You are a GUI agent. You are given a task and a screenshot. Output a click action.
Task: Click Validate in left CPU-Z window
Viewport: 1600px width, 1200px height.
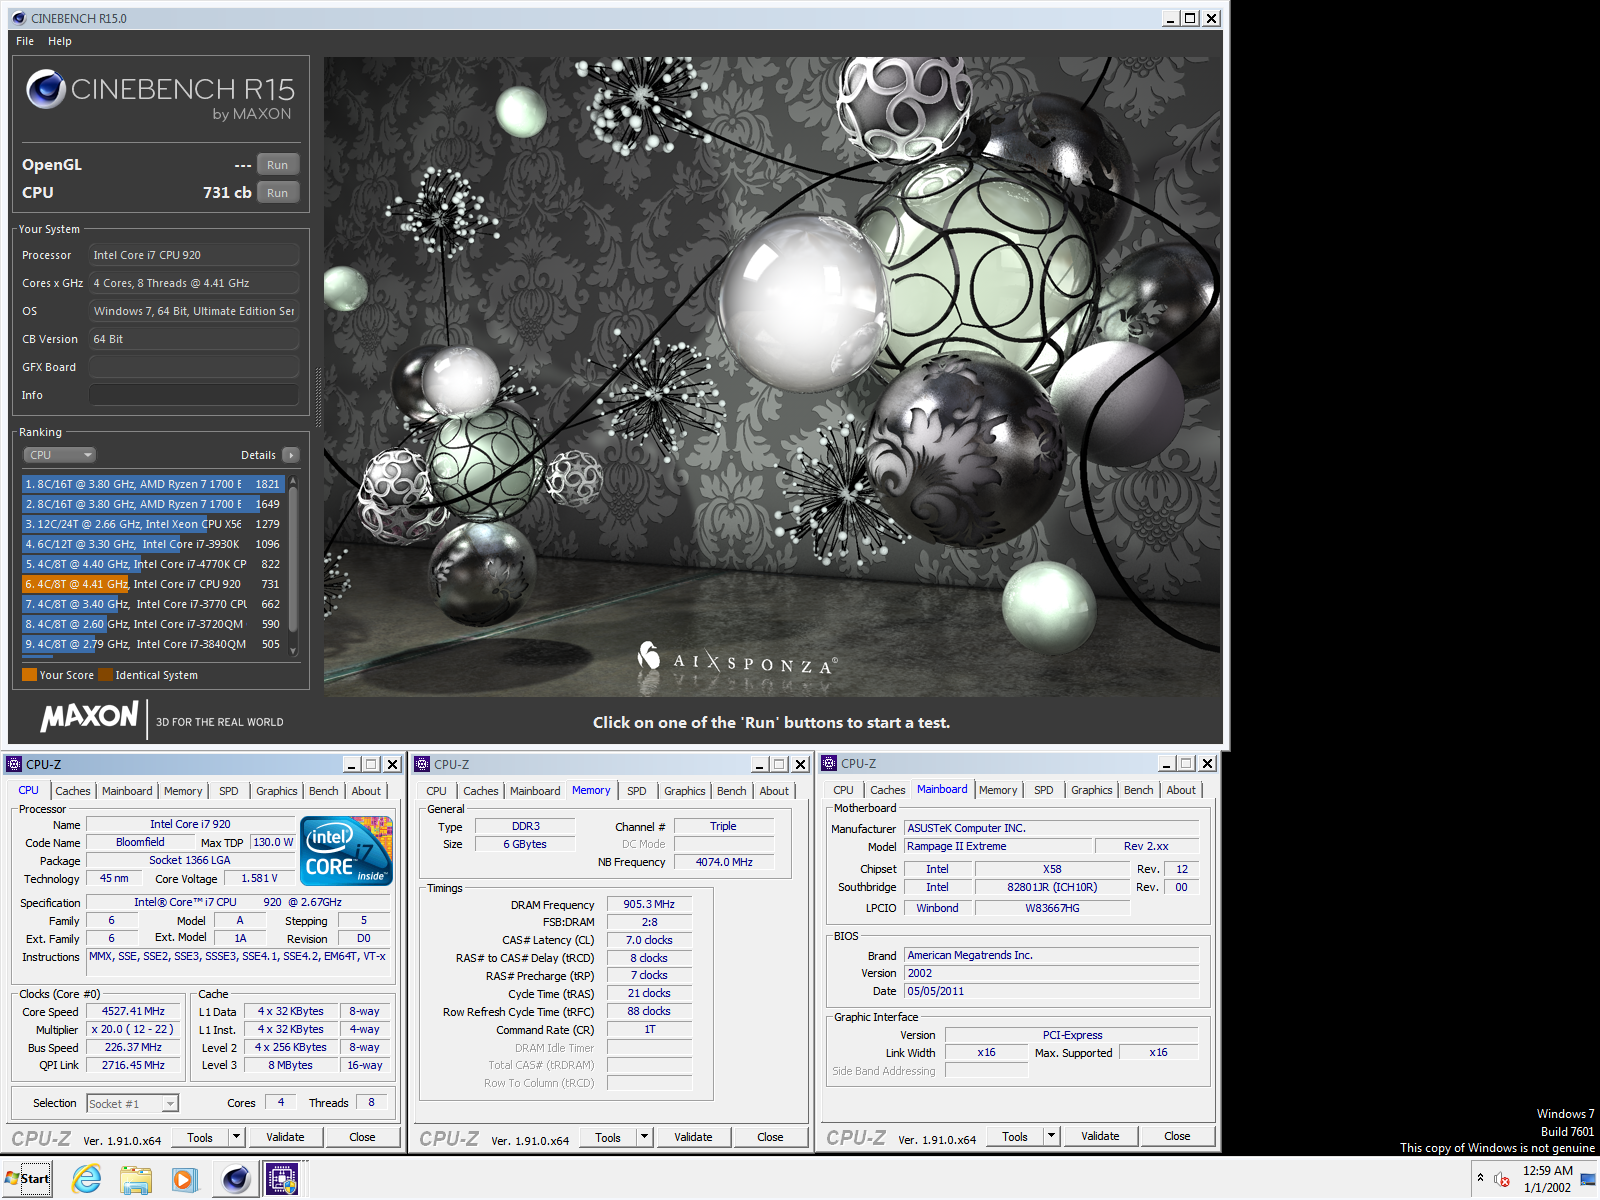285,1138
